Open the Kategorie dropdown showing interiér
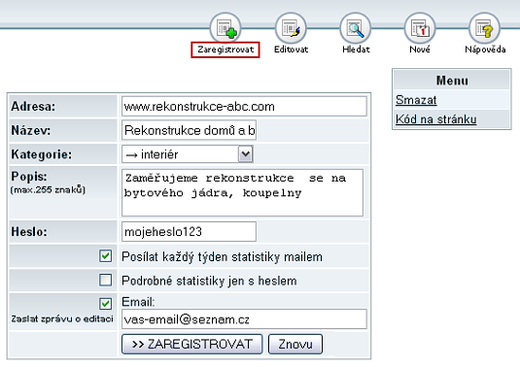 point(187,154)
